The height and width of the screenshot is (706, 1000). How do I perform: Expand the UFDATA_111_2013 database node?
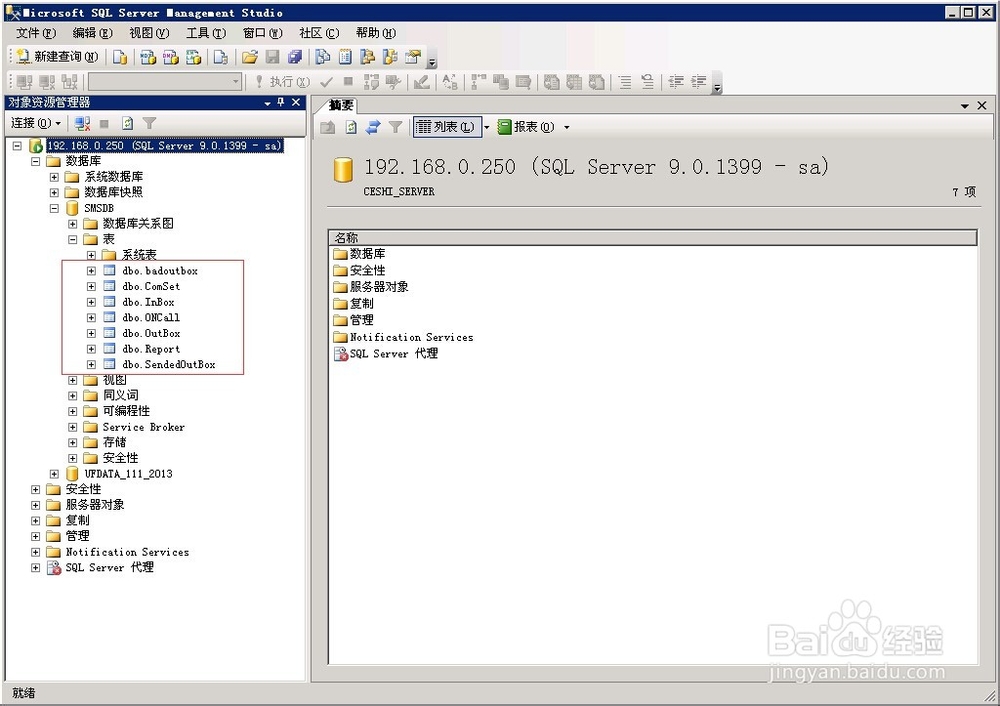click(54, 474)
